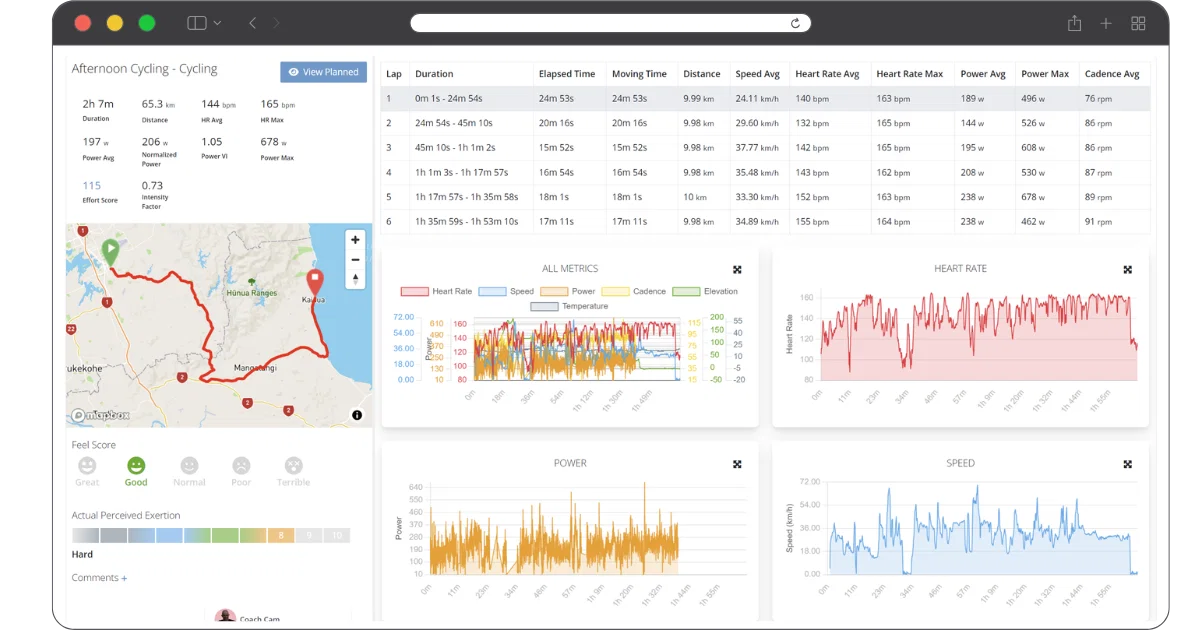Viewport: 1200px width, 630px height.
Task: Open the browser sidebar dropdown chevron
Action: click(x=217, y=23)
